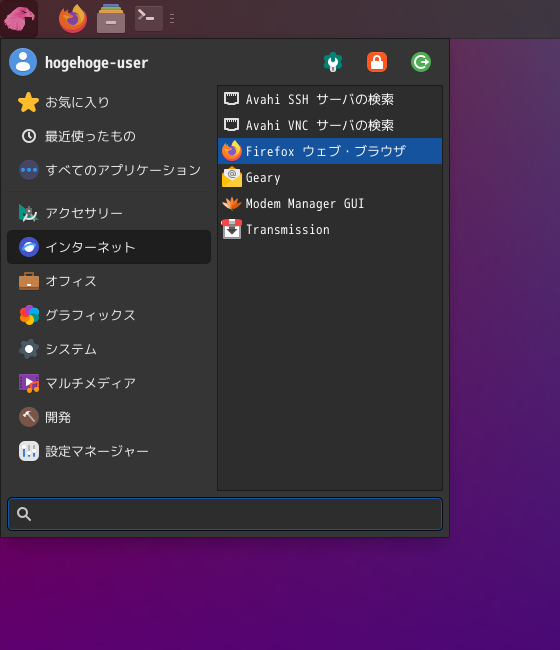Launch Firefox ウェブ・ブラウザ entry
The image size is (560, 650).
pos(330,151)
